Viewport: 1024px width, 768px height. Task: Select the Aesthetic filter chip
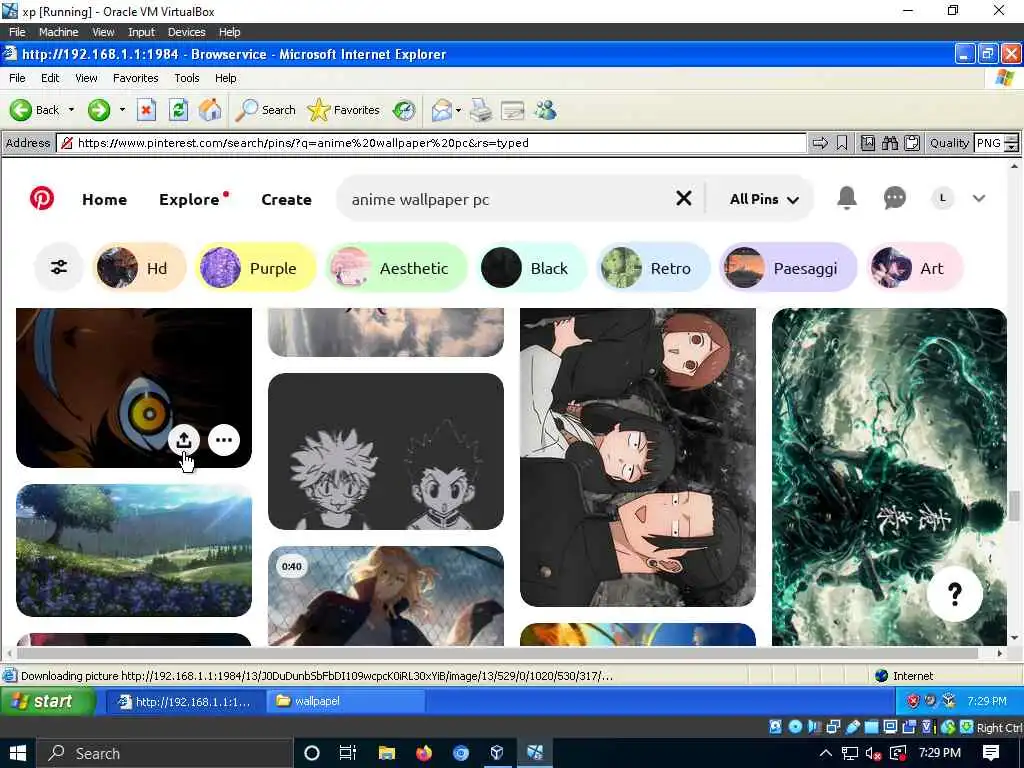click(x=397, y=268)
